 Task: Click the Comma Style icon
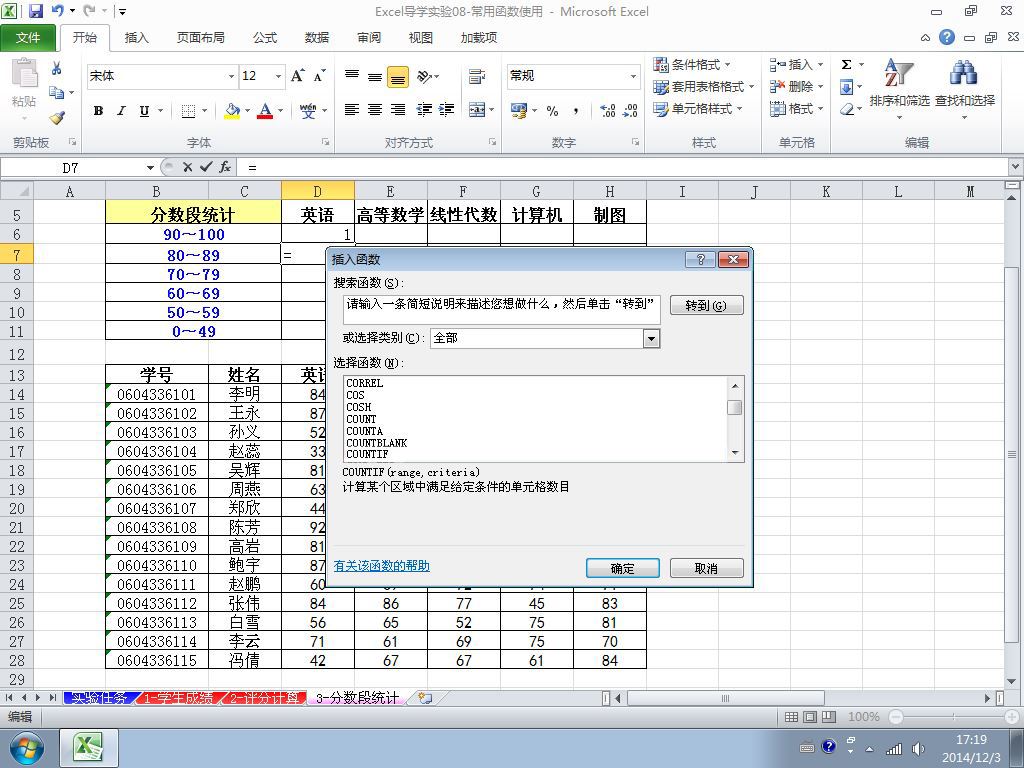pyautogui.click(x=575, y=111)
